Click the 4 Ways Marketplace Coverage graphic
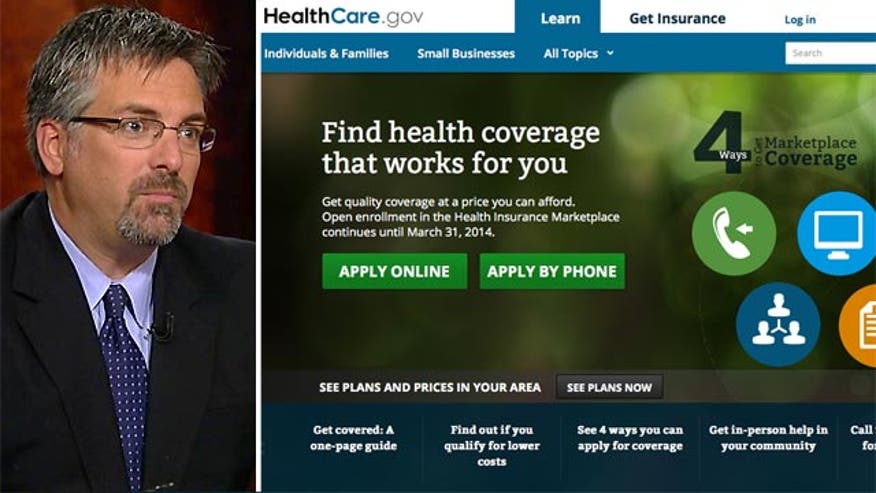 [x=775, y=143]
